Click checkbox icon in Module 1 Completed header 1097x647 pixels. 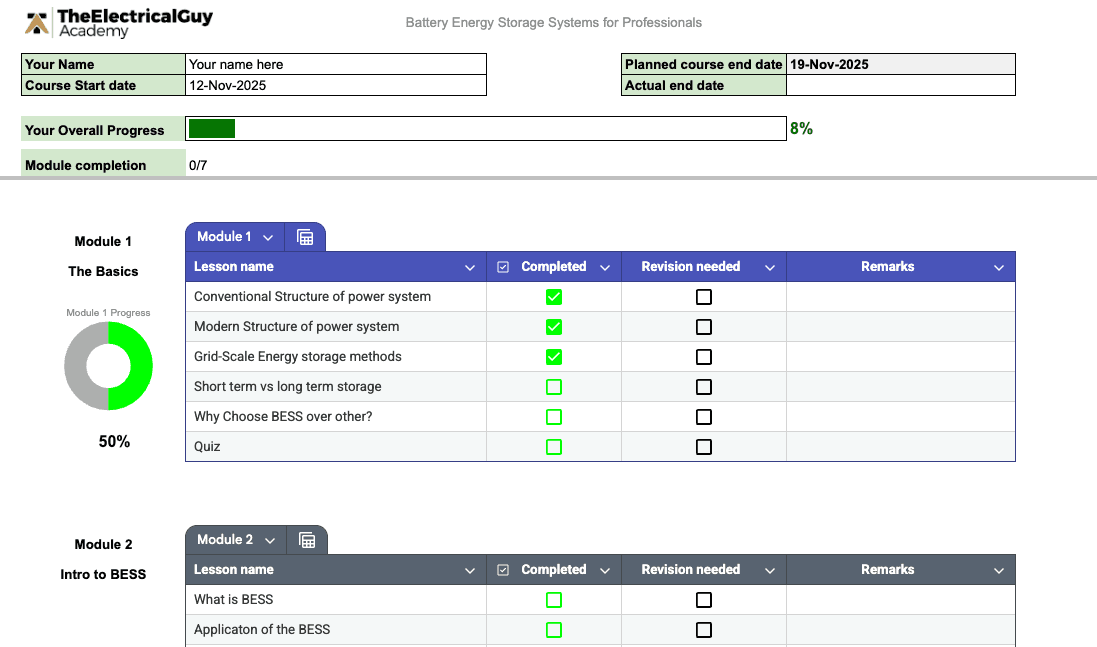point(503,267)
